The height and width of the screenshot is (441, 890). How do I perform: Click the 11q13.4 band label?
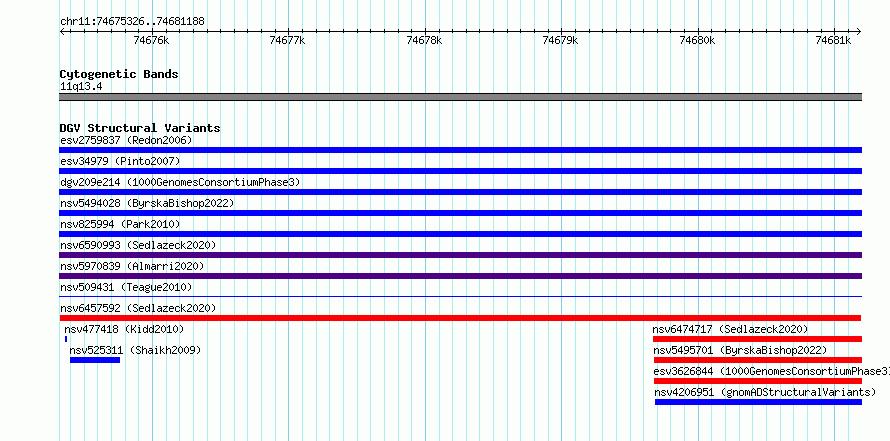tap(81, 87)
